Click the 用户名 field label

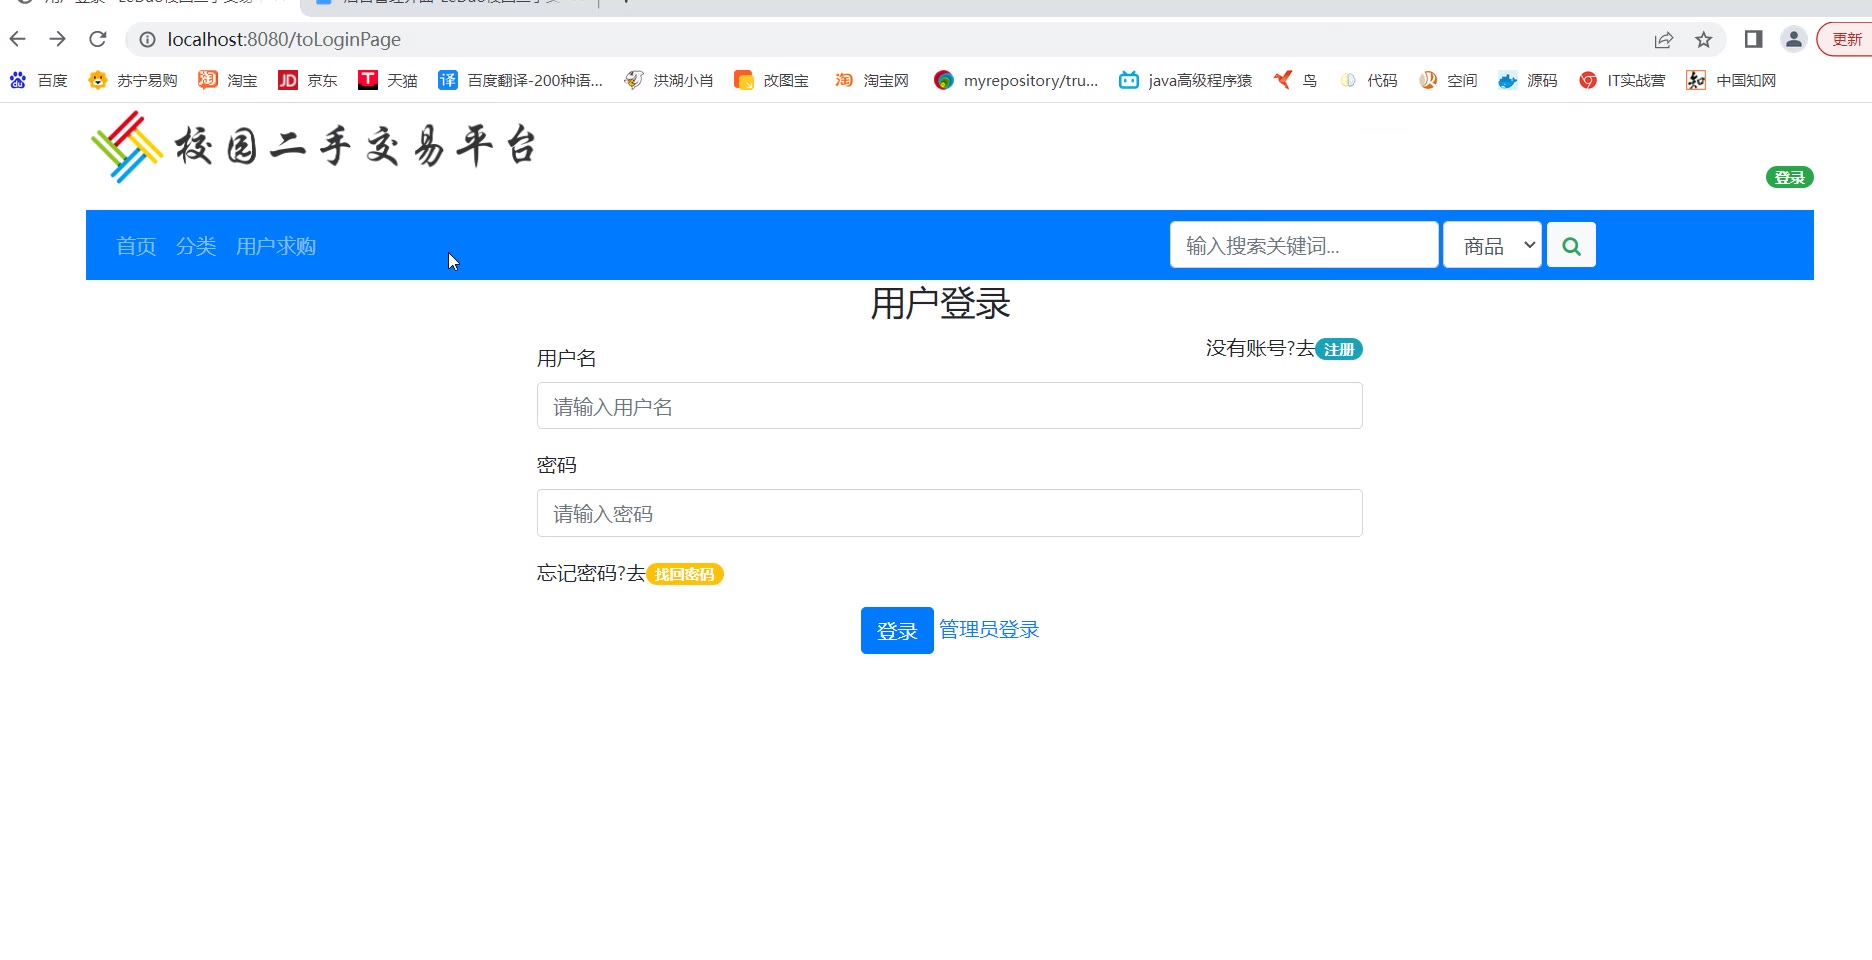point(566,358)
